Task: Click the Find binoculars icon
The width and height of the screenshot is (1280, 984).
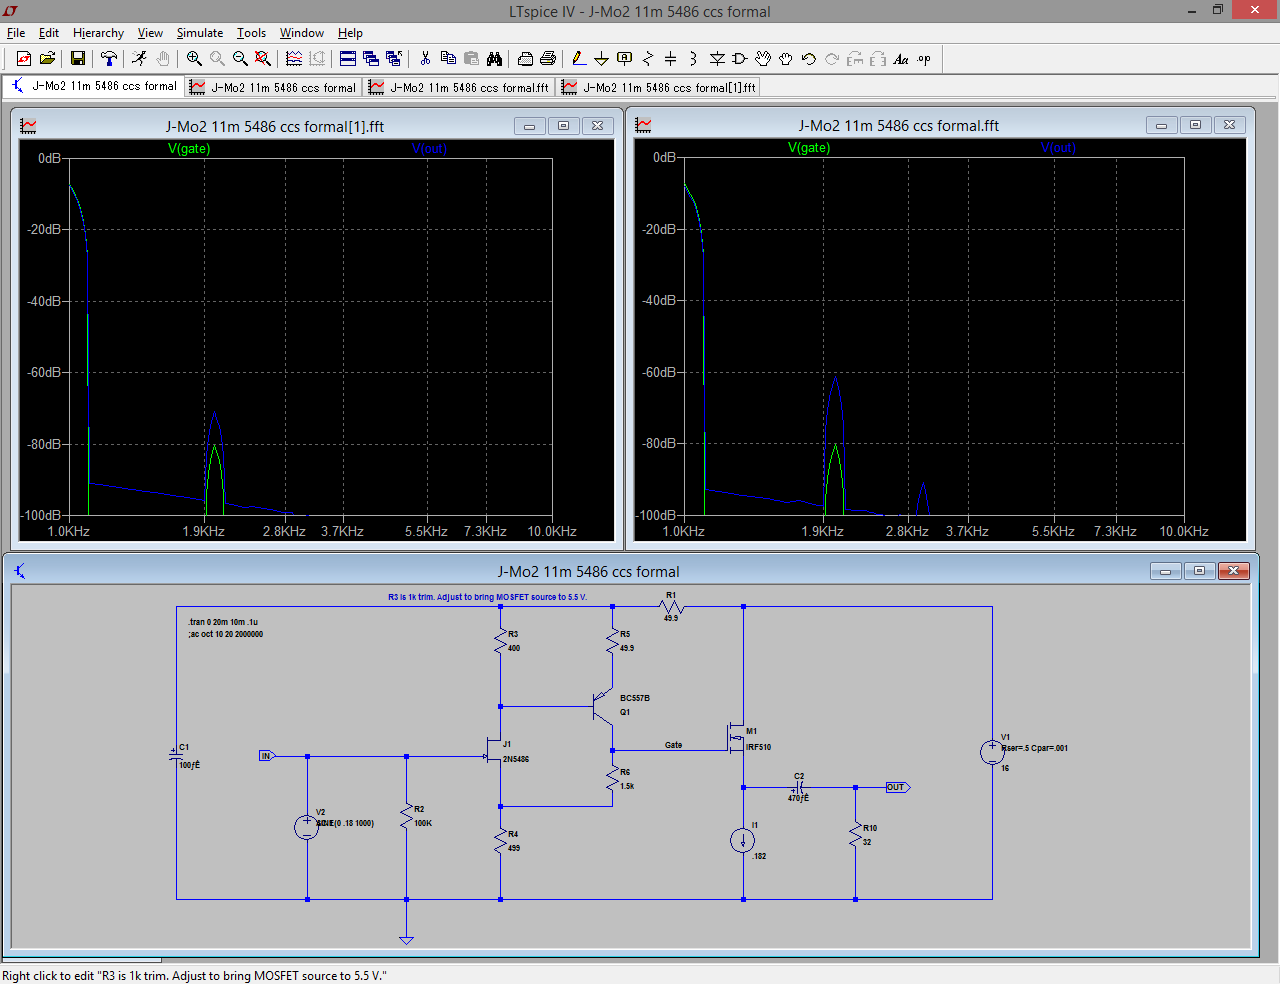Action: coord(494,59)
